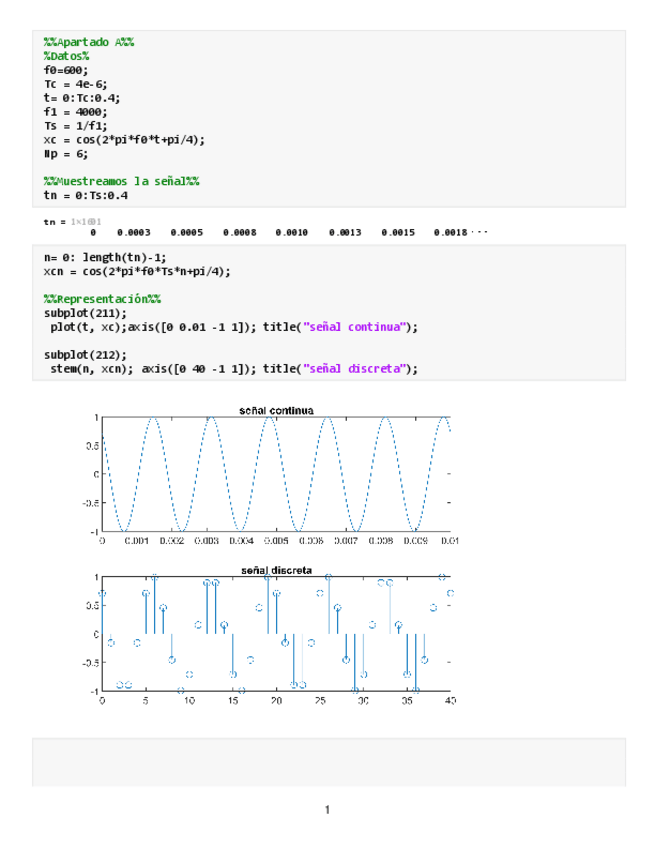This screenshot has height=848, width=655.
Task: Click the "señal continua" string in the plot command
Action: click(x=357, y=327)
